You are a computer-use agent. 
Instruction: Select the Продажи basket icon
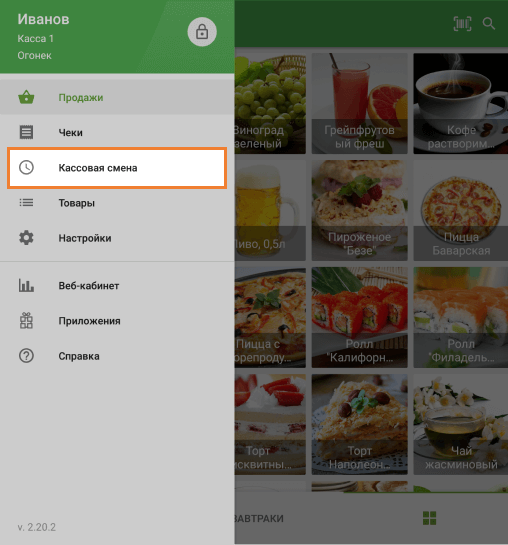26,97
